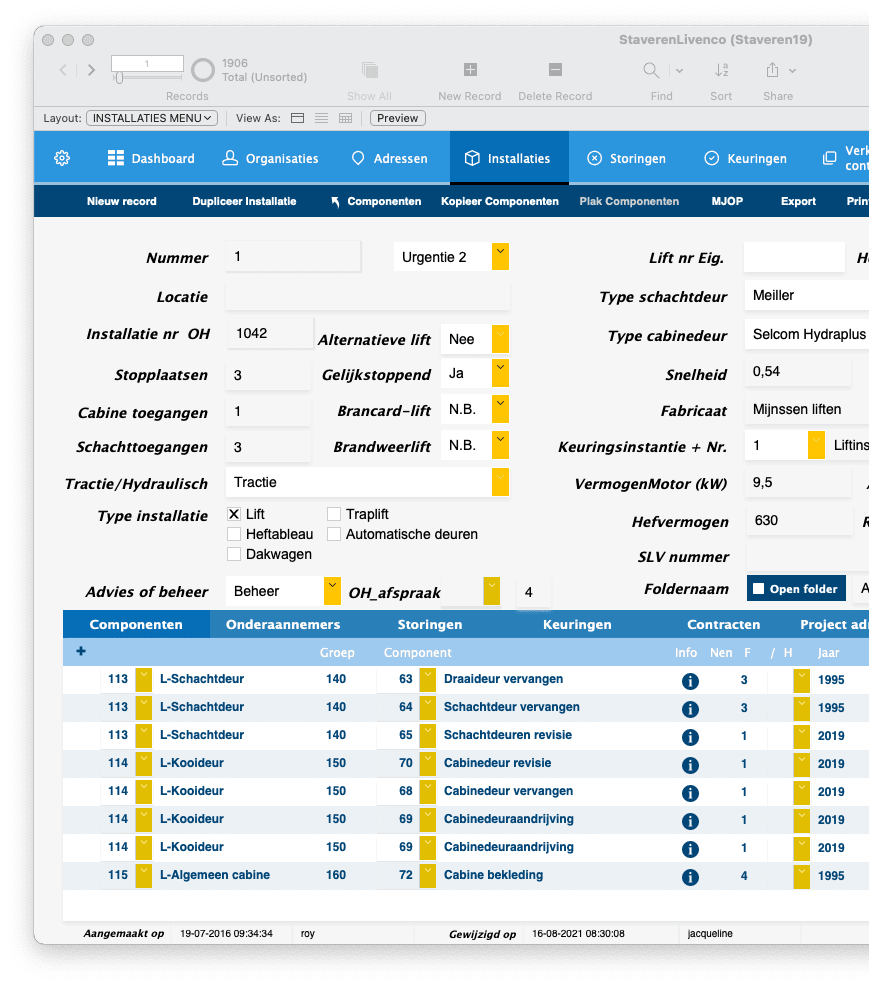Click the New Record plus icon
Screen dimensions: 869x986
tap(470, 69)
